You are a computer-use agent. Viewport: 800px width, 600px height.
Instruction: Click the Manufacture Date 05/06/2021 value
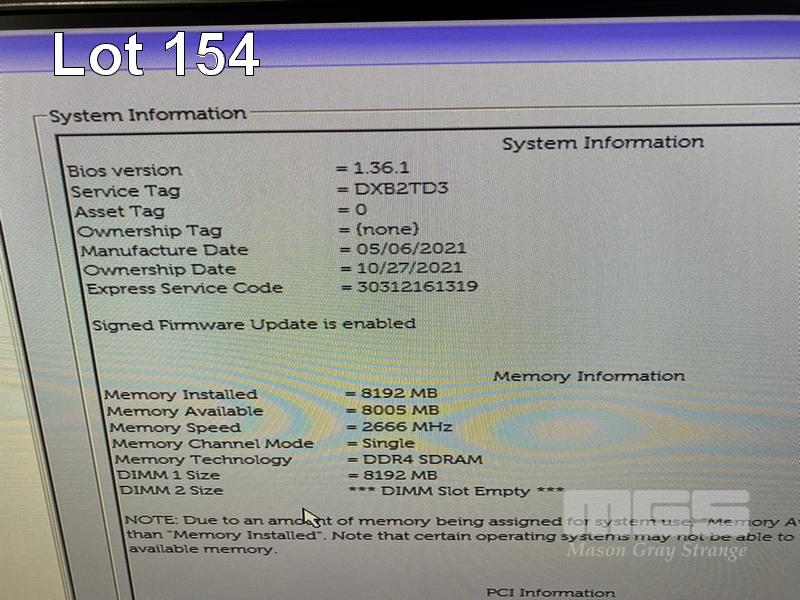(x=409, y=248)
